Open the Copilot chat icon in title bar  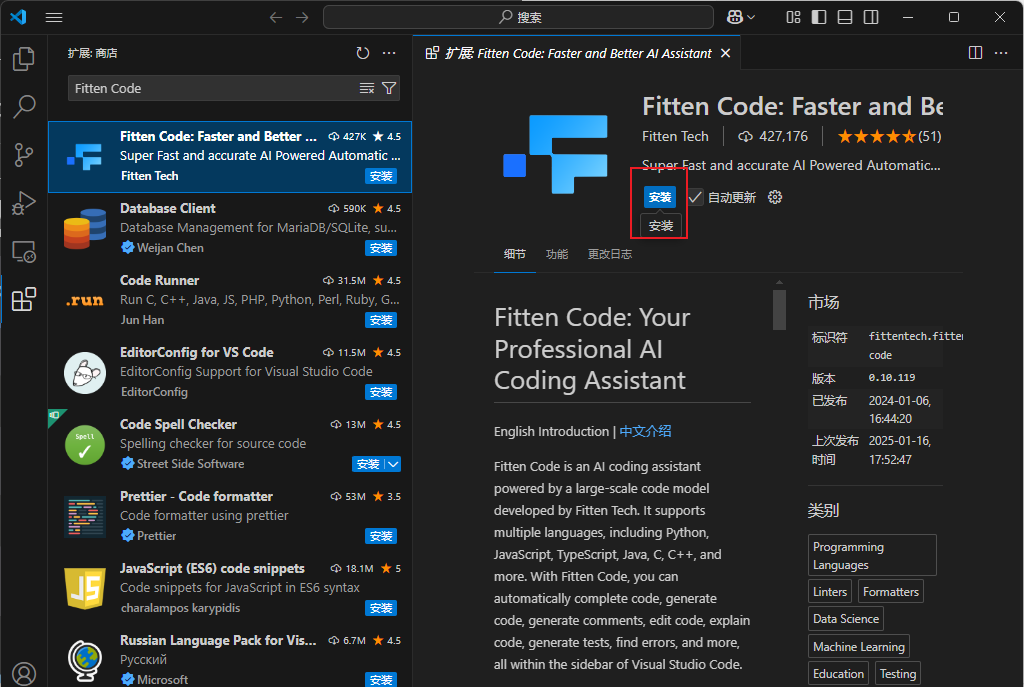(735, 18)
